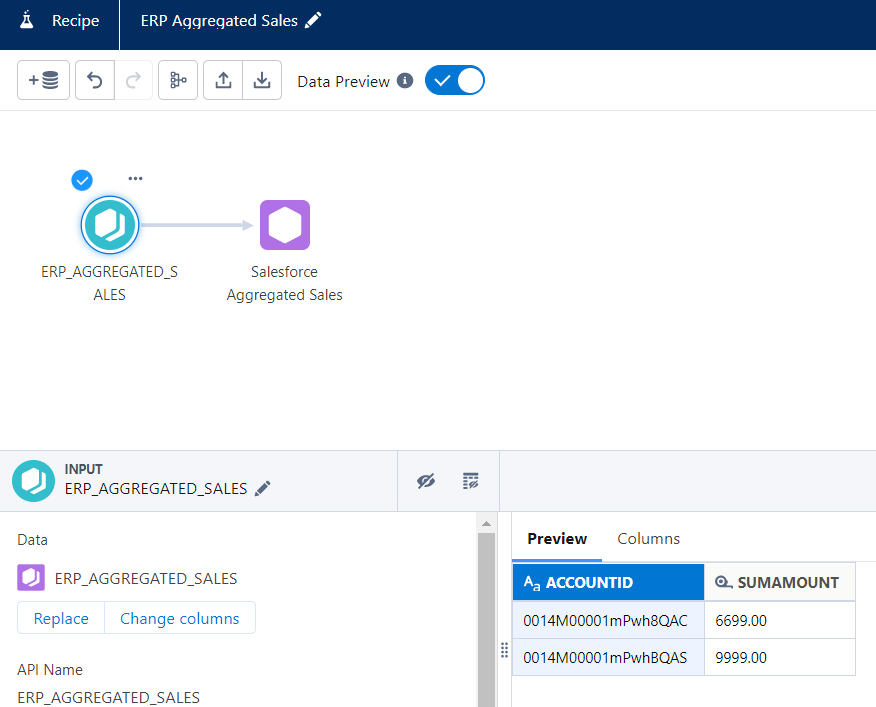Turn off the Data Preview toggle
This screenshot has width=876, height=707.
click(x=455, y=81)
